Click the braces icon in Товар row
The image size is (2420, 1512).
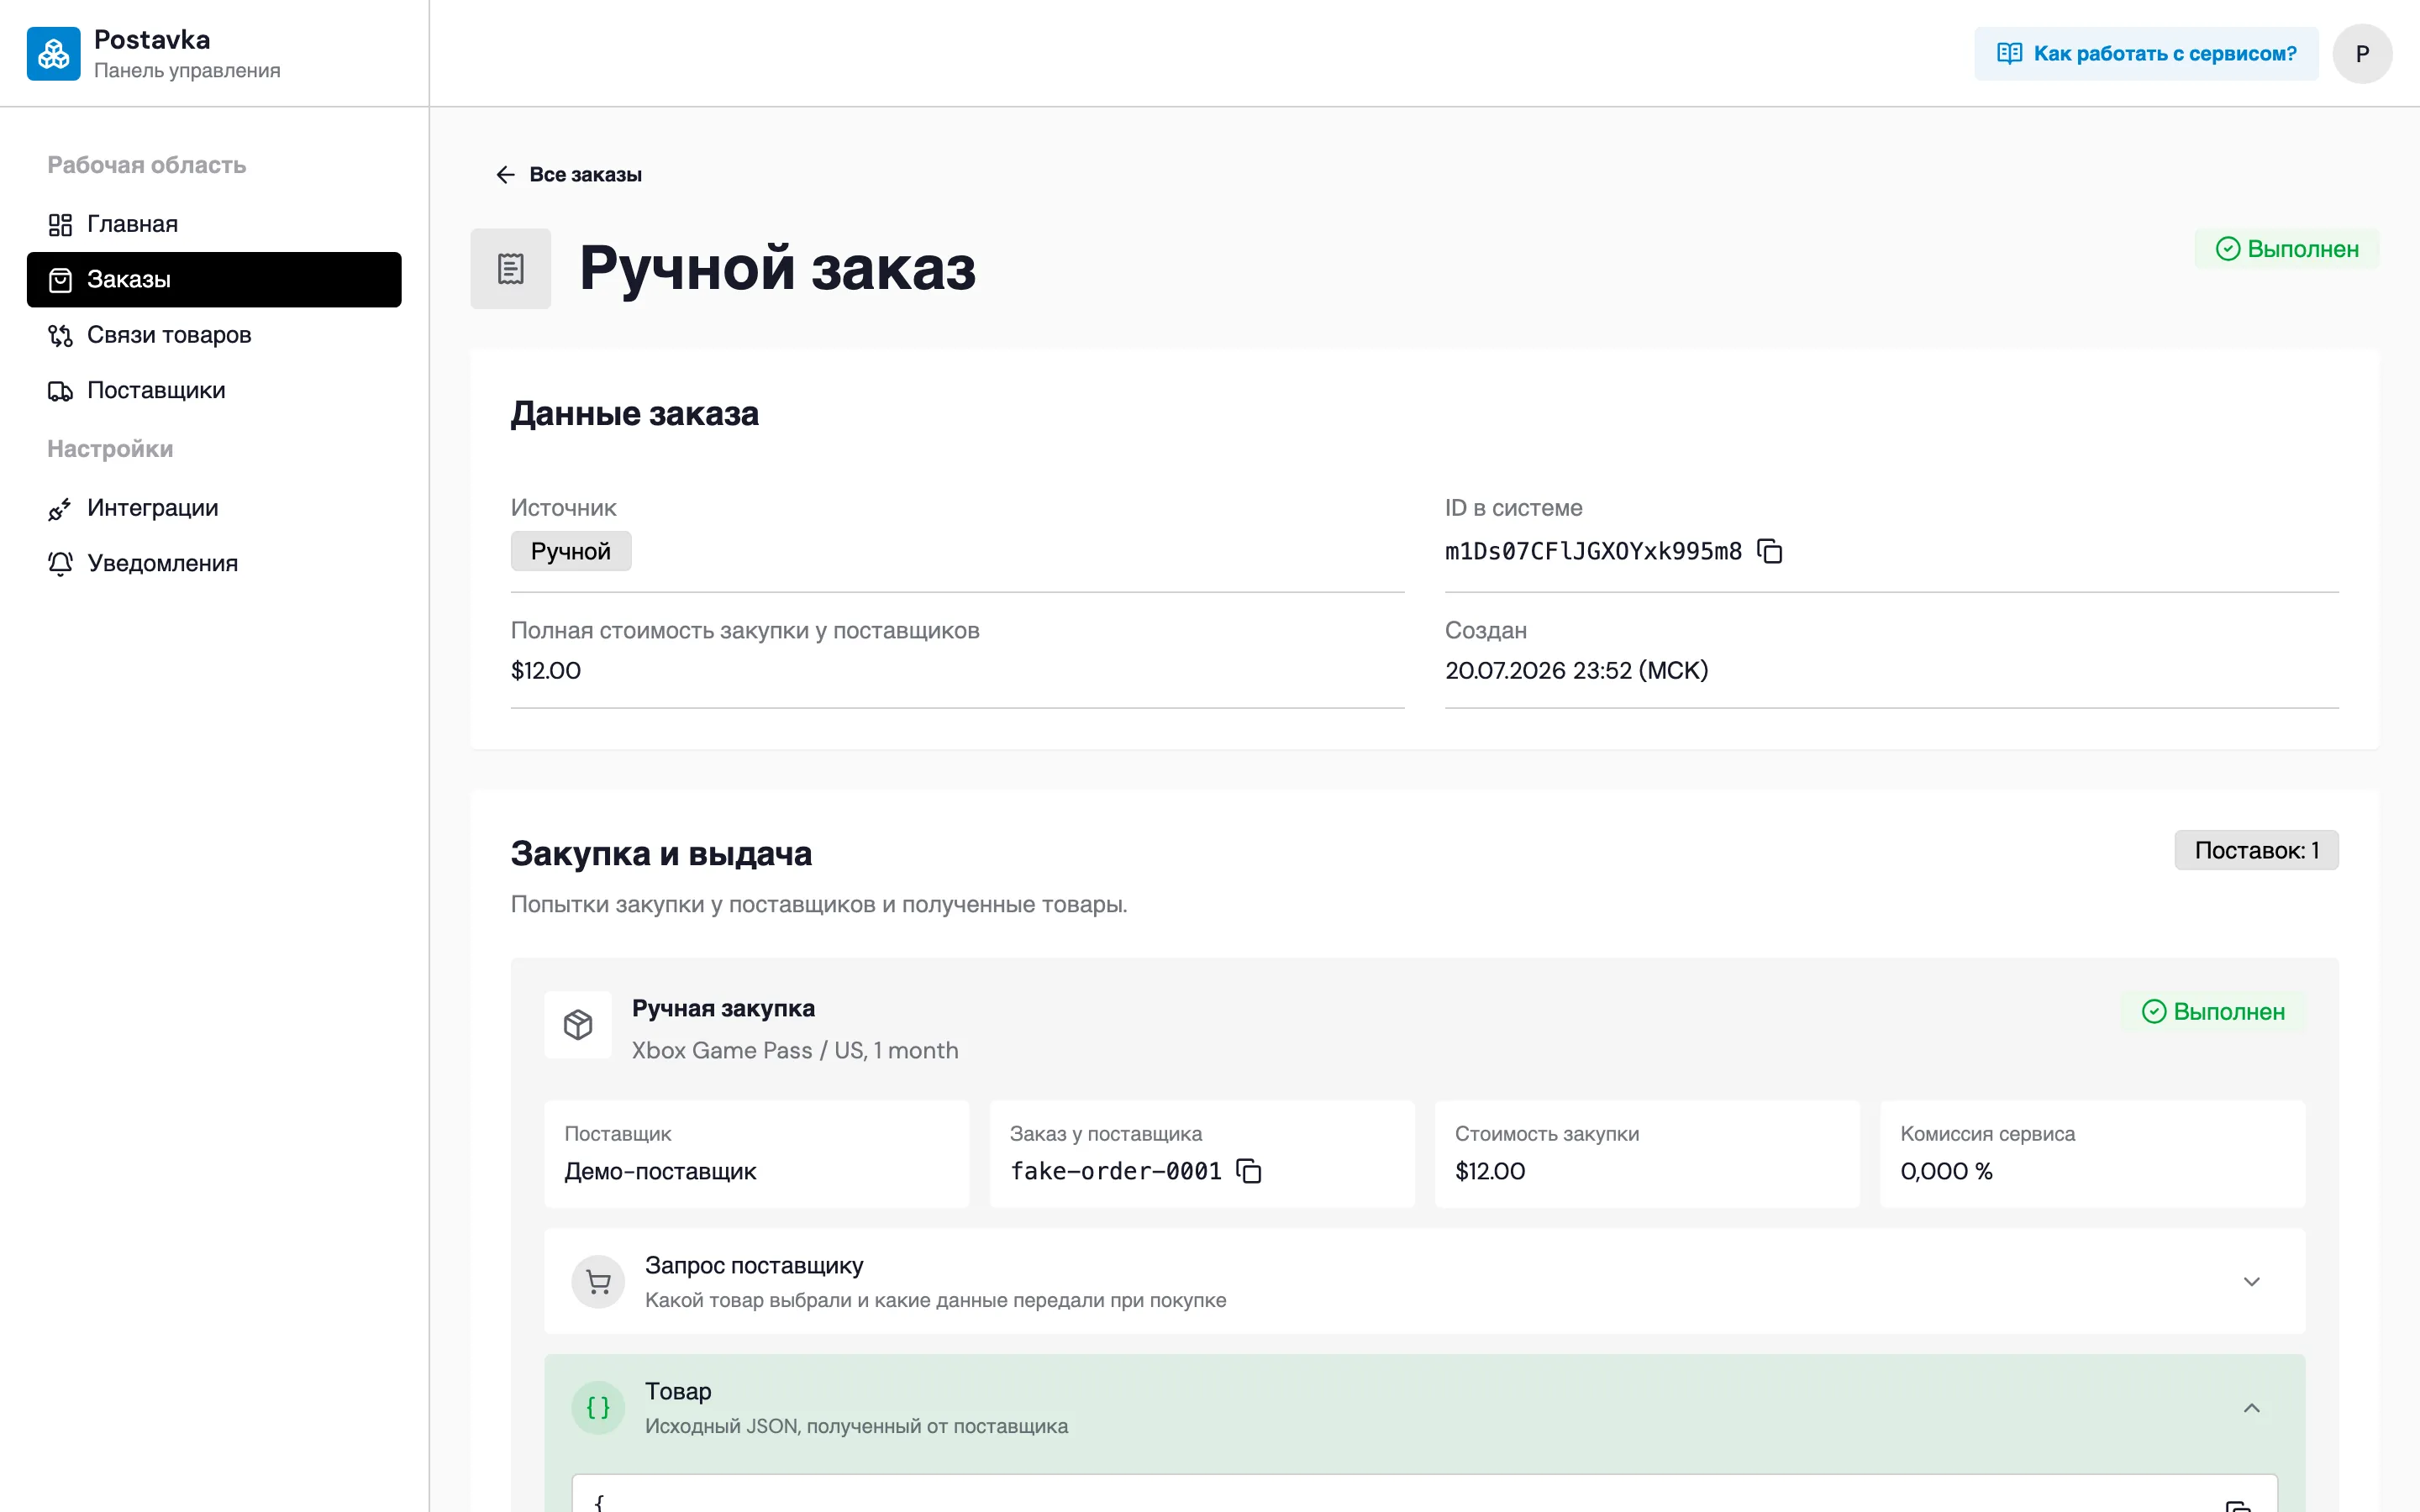(x=598, y=1407)
